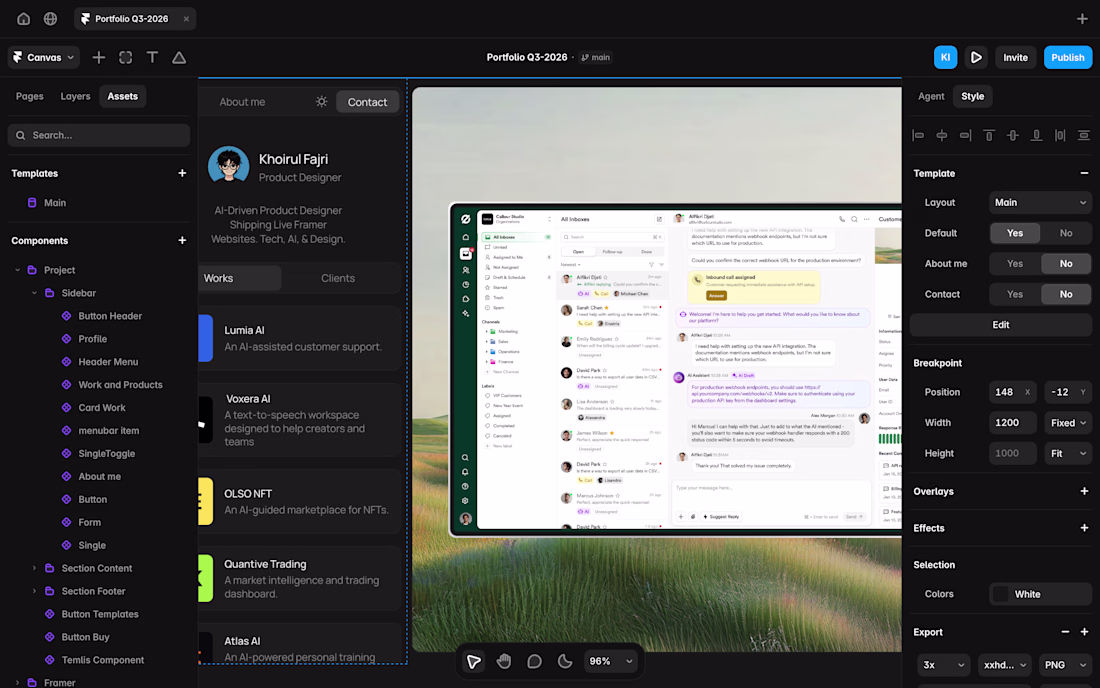1100x688 pixels.
Task: Collapse the Sidebar folder
Action: 34,293
